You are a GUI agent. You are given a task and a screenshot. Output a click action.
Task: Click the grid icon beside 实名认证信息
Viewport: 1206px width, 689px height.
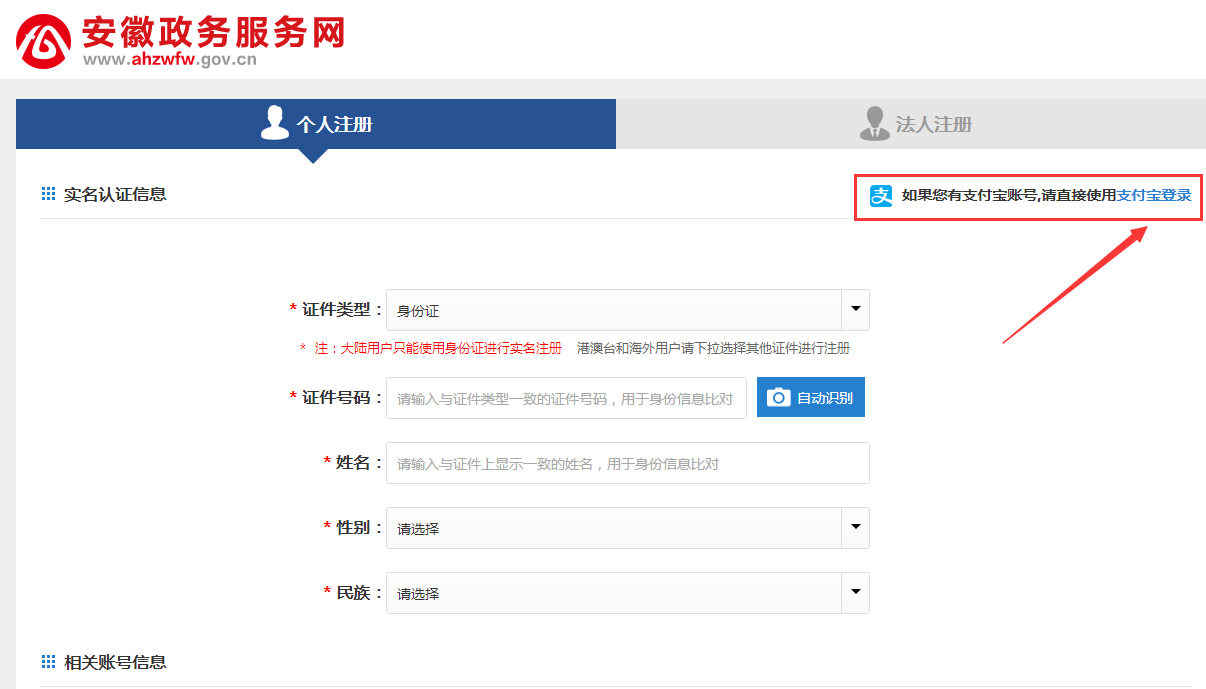[x=48, y=194]
